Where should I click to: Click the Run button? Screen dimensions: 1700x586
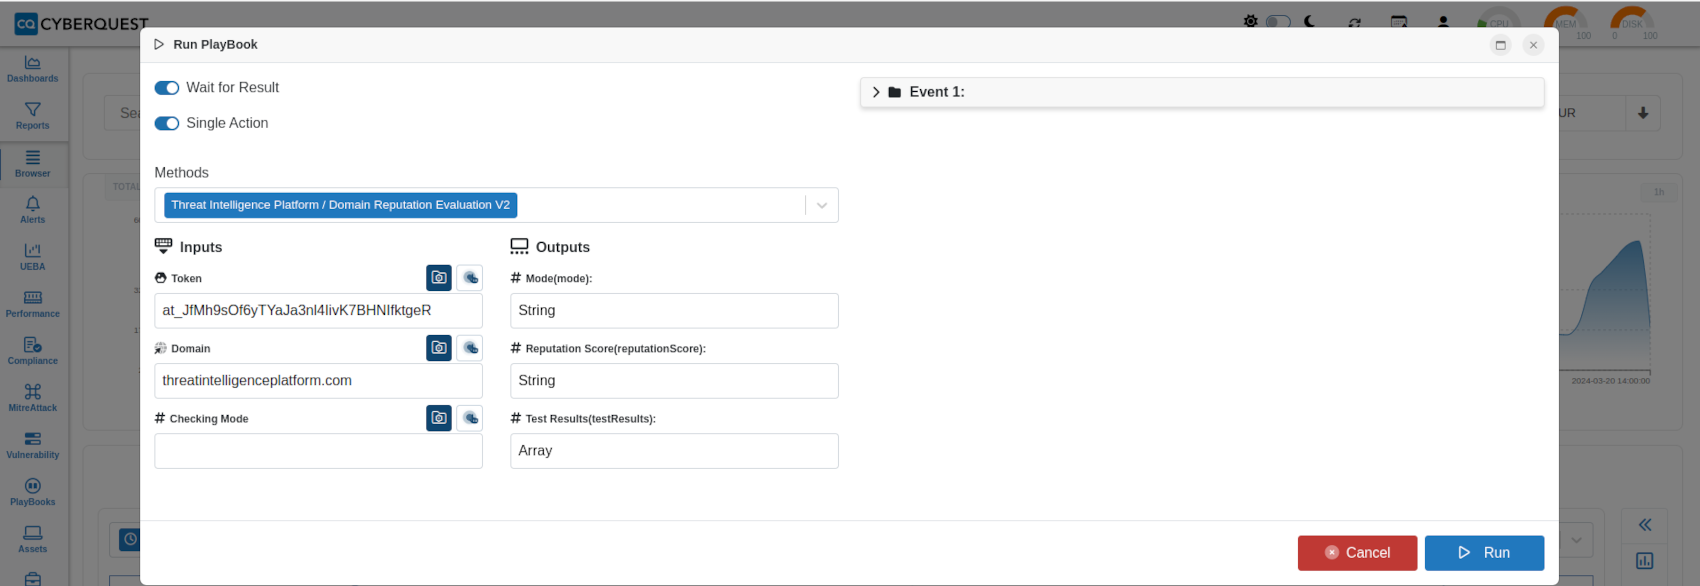coord(1484,553)
